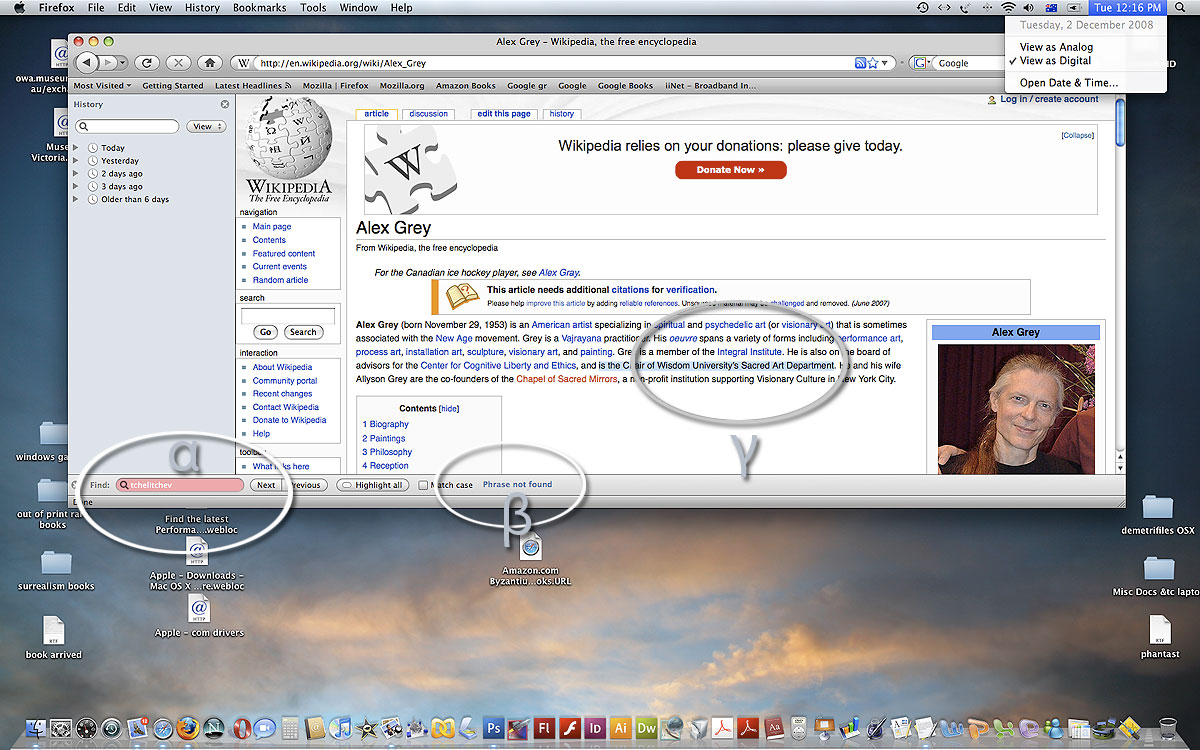Reload the page using the toolbar button
The height and width of the screenshot is (750, 1200).
tap(147, 62)
